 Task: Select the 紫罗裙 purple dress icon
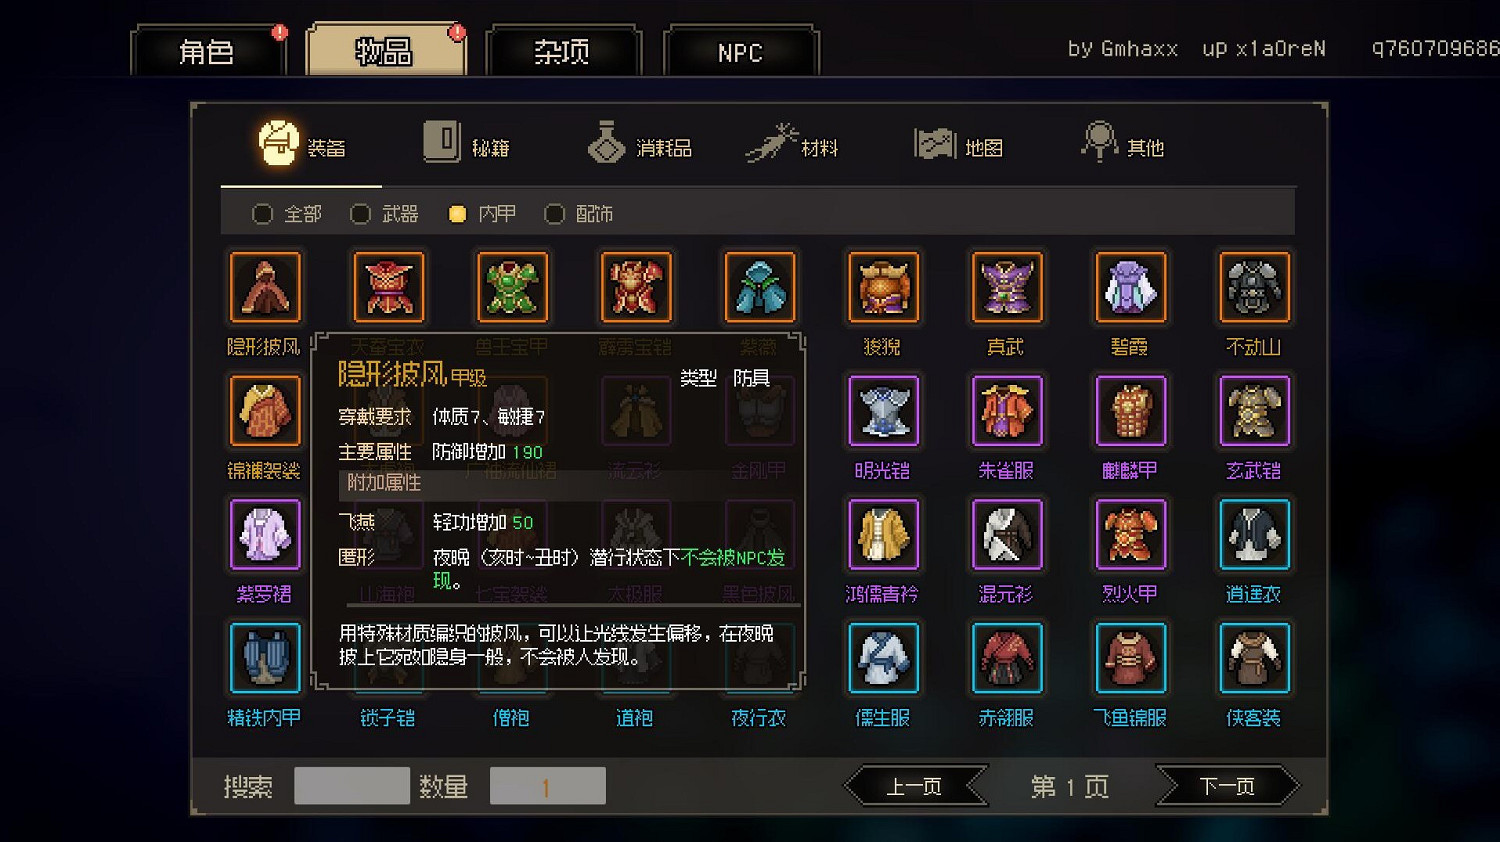point(265,535)
